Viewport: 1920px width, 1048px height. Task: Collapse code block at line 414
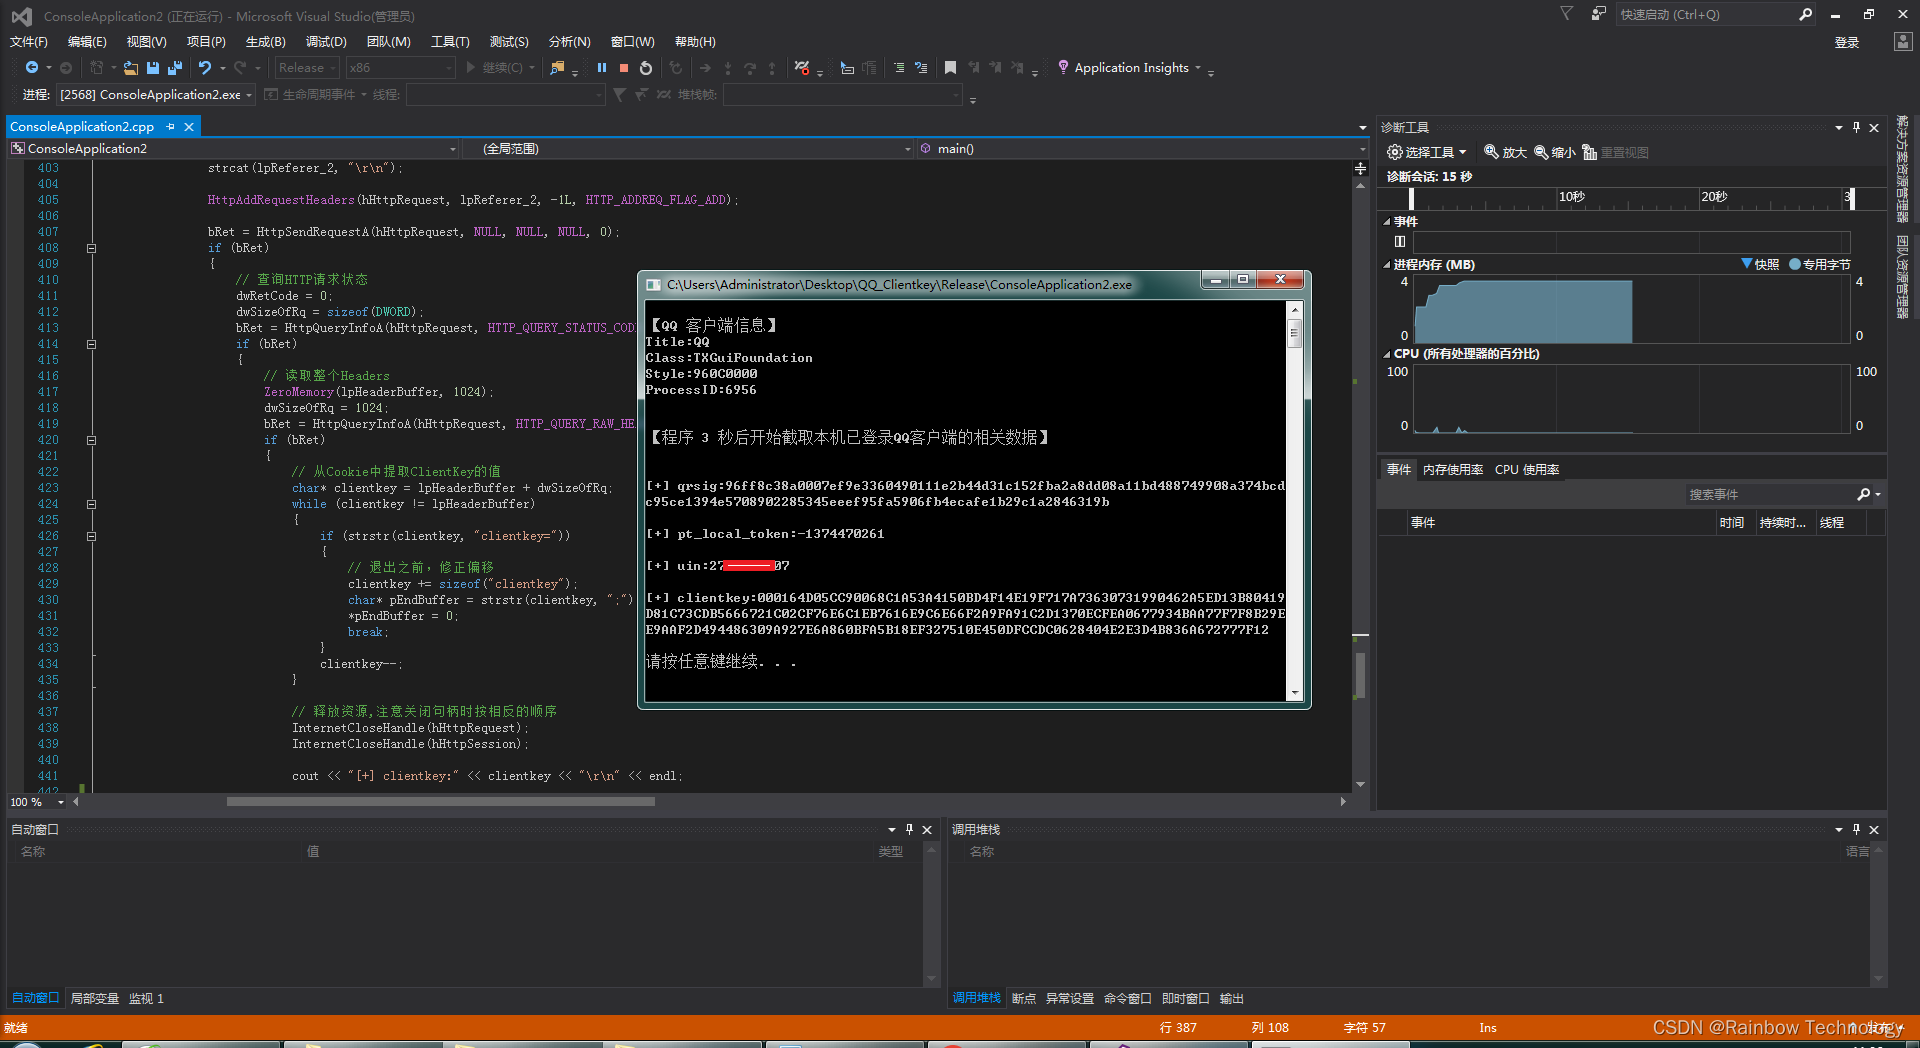[x=91, y=344]
